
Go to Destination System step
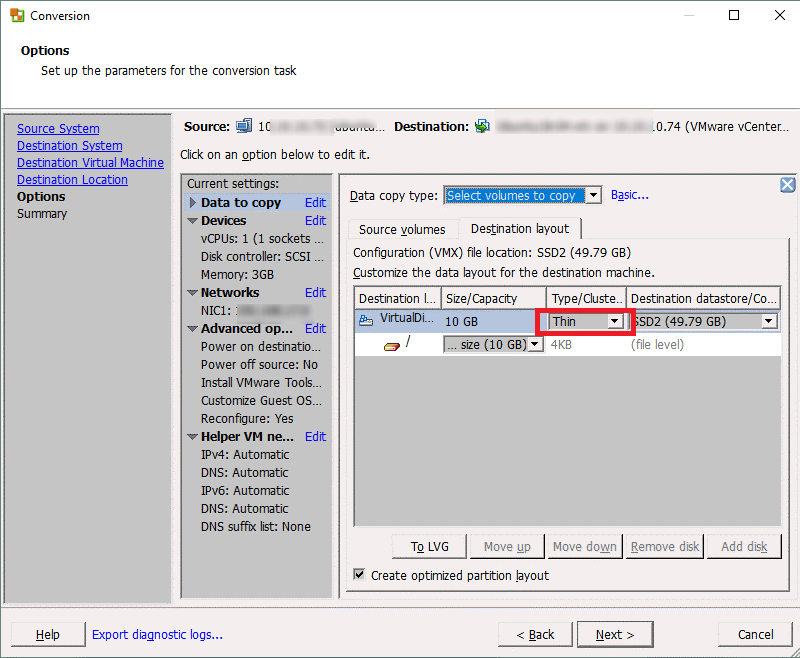(x=69, y=146)
